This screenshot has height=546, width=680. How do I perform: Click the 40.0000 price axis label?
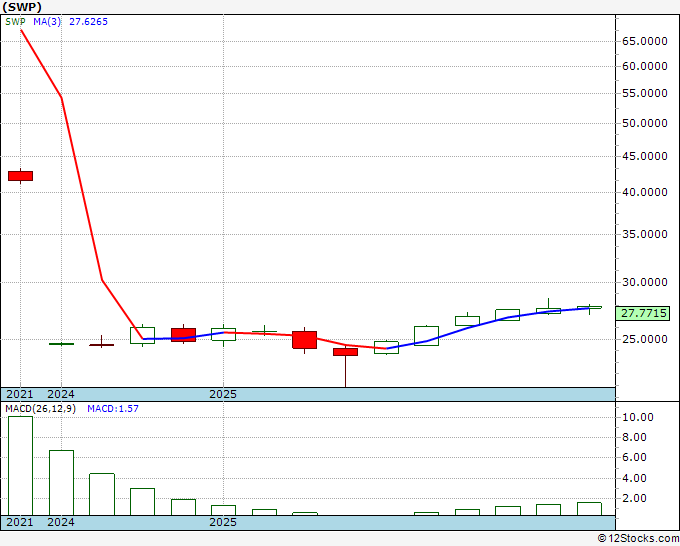point(645,192)
